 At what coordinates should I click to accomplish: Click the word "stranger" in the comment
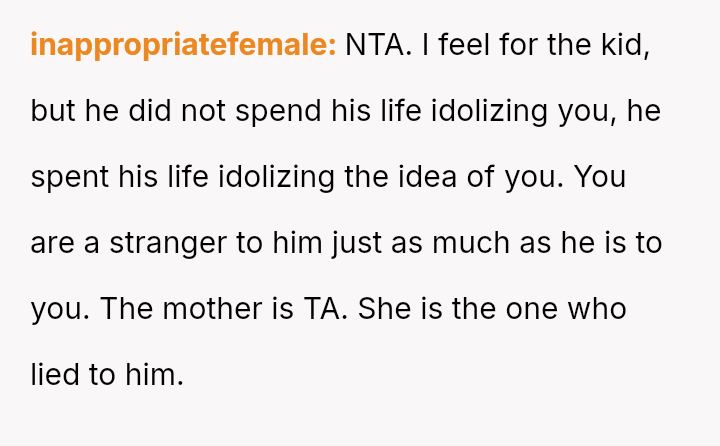(158, 243)
